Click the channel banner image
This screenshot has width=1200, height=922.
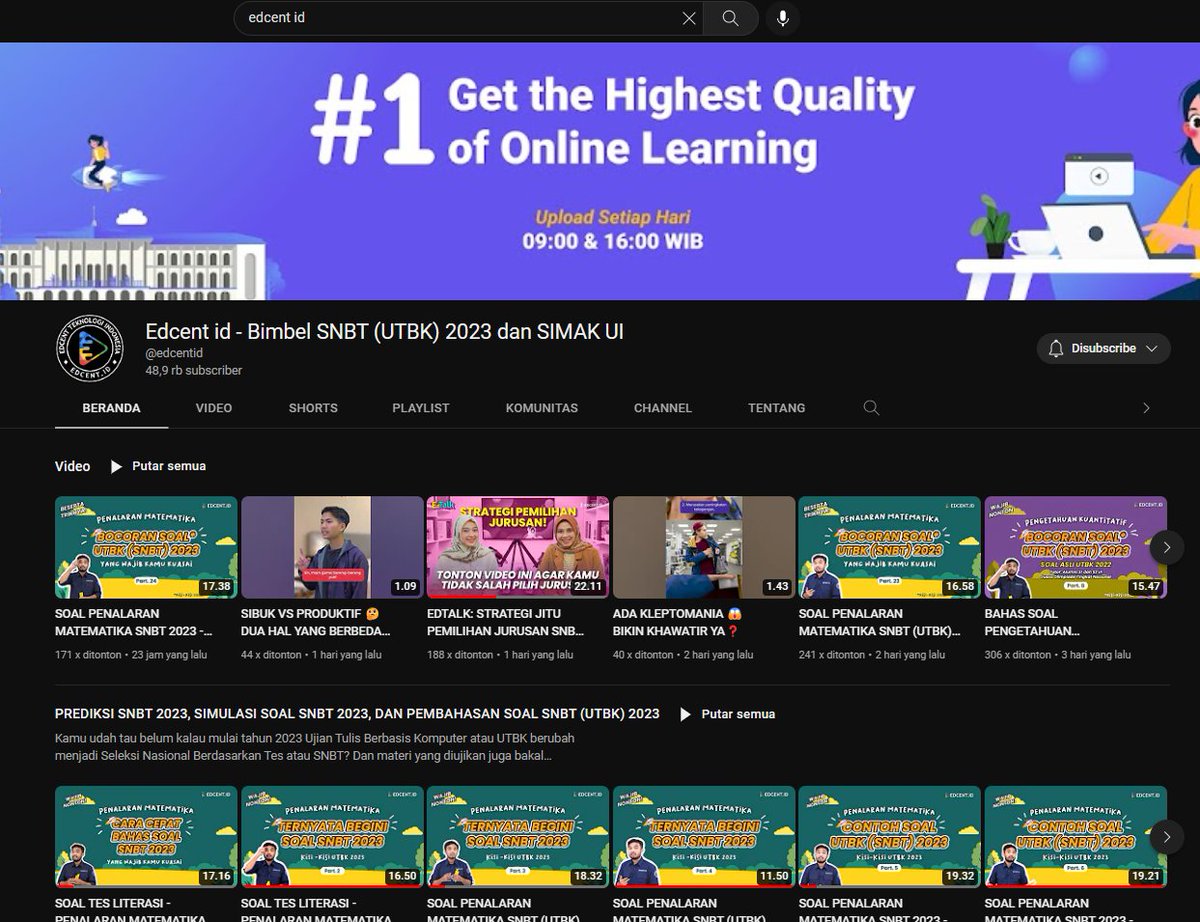point(600,171)
